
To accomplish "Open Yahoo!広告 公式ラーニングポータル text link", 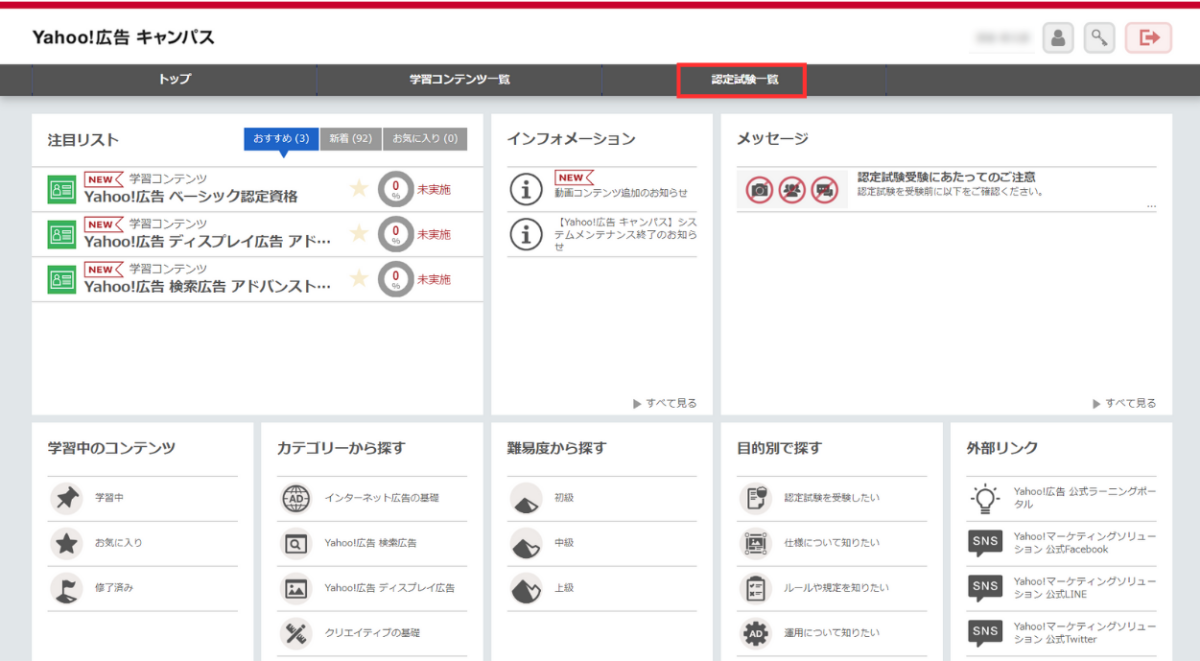I will [1085, 498].
